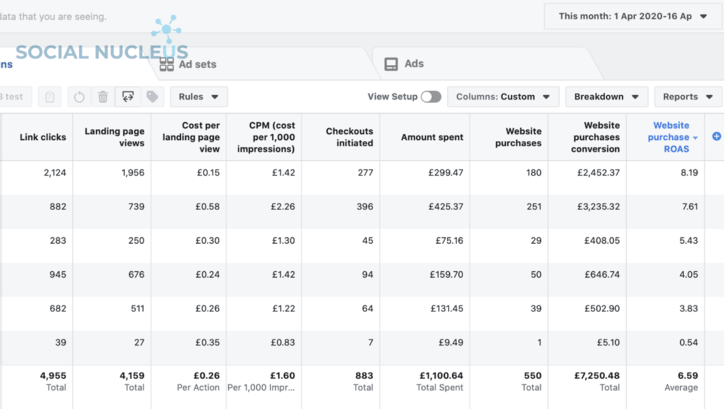This screenshot has width=727, height=409.
Task: Open the Reports dropdown menu
Action: click(x=687, y=97)
